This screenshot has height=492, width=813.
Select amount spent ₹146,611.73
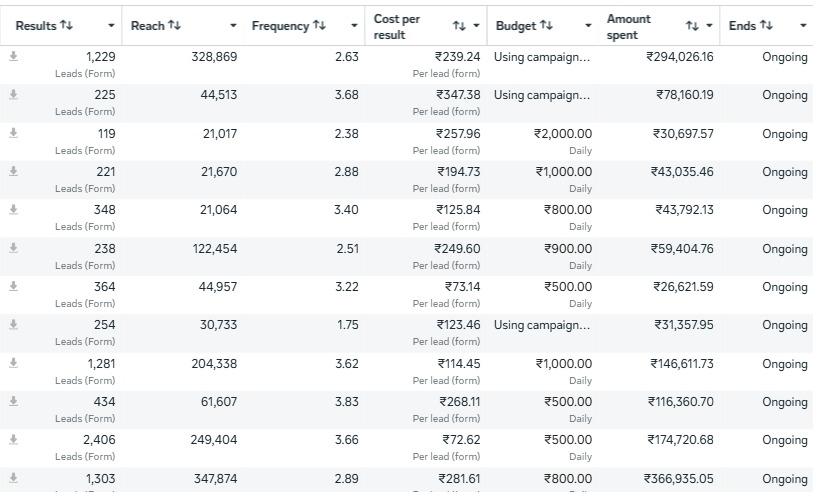682,364
